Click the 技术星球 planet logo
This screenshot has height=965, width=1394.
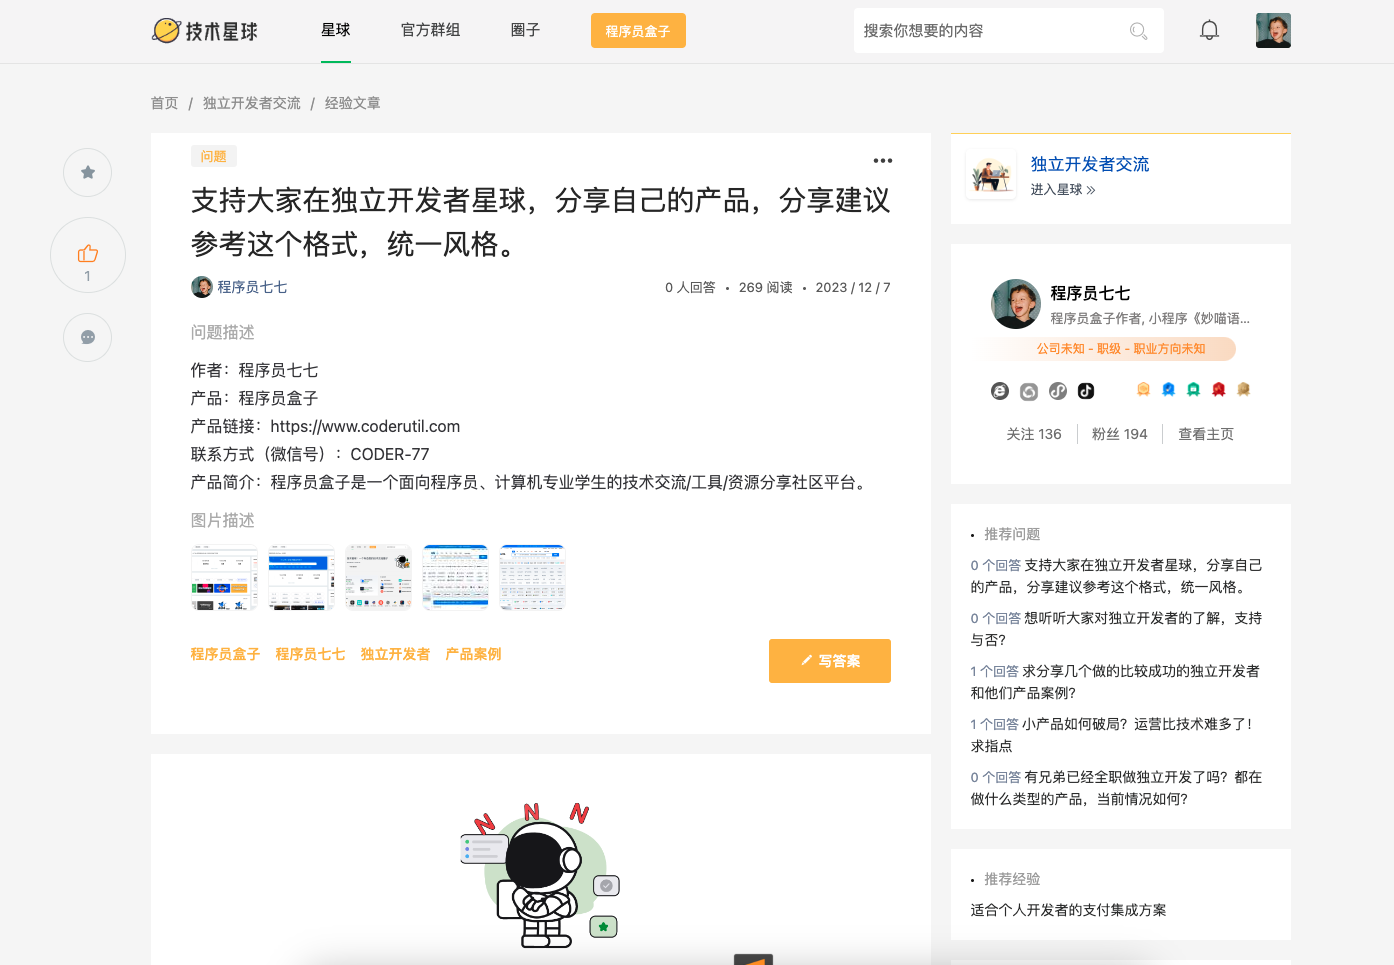point(205,31)
